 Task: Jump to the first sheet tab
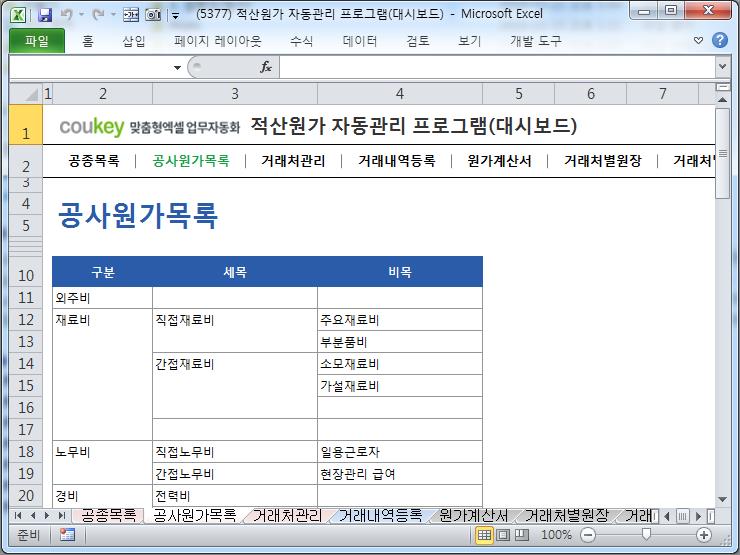(x=18, y=516)
